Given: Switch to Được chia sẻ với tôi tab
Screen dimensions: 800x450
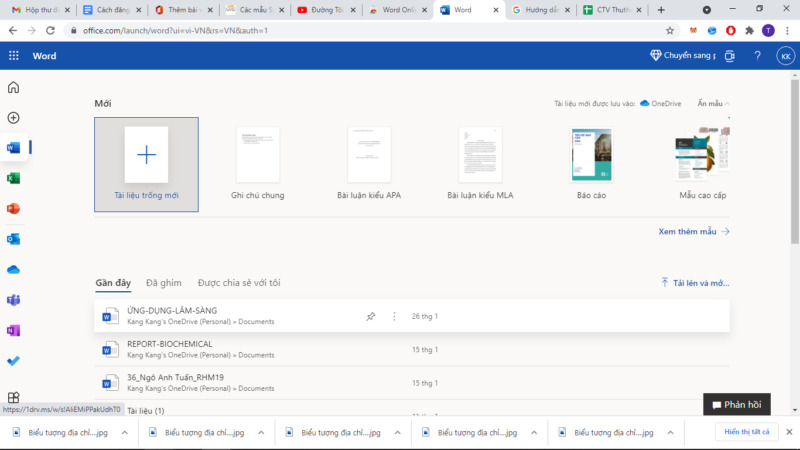Looking at the screenshot, I should point(239,283).
